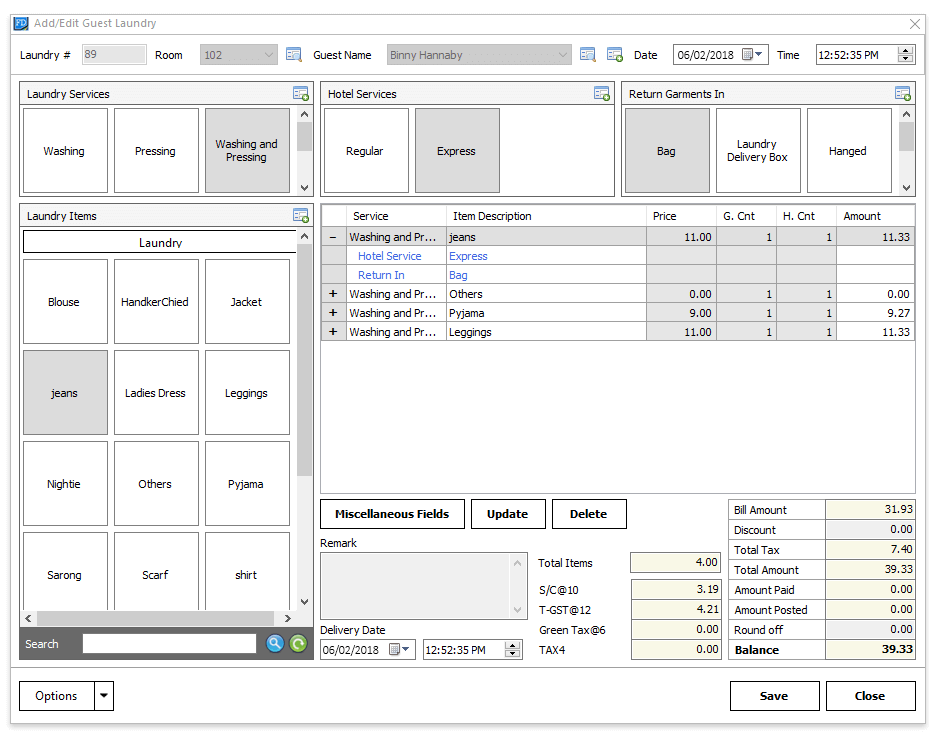Click the G. Cnt column header
Screen dimensions: 936x739
tap(746, 216)
